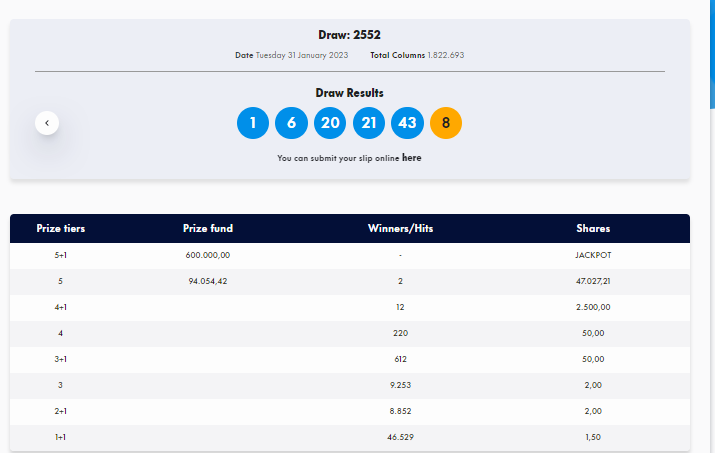
Task: Click the Total Columns value 1.822.693
Action: pyautogui.click(x=445, y=55)
